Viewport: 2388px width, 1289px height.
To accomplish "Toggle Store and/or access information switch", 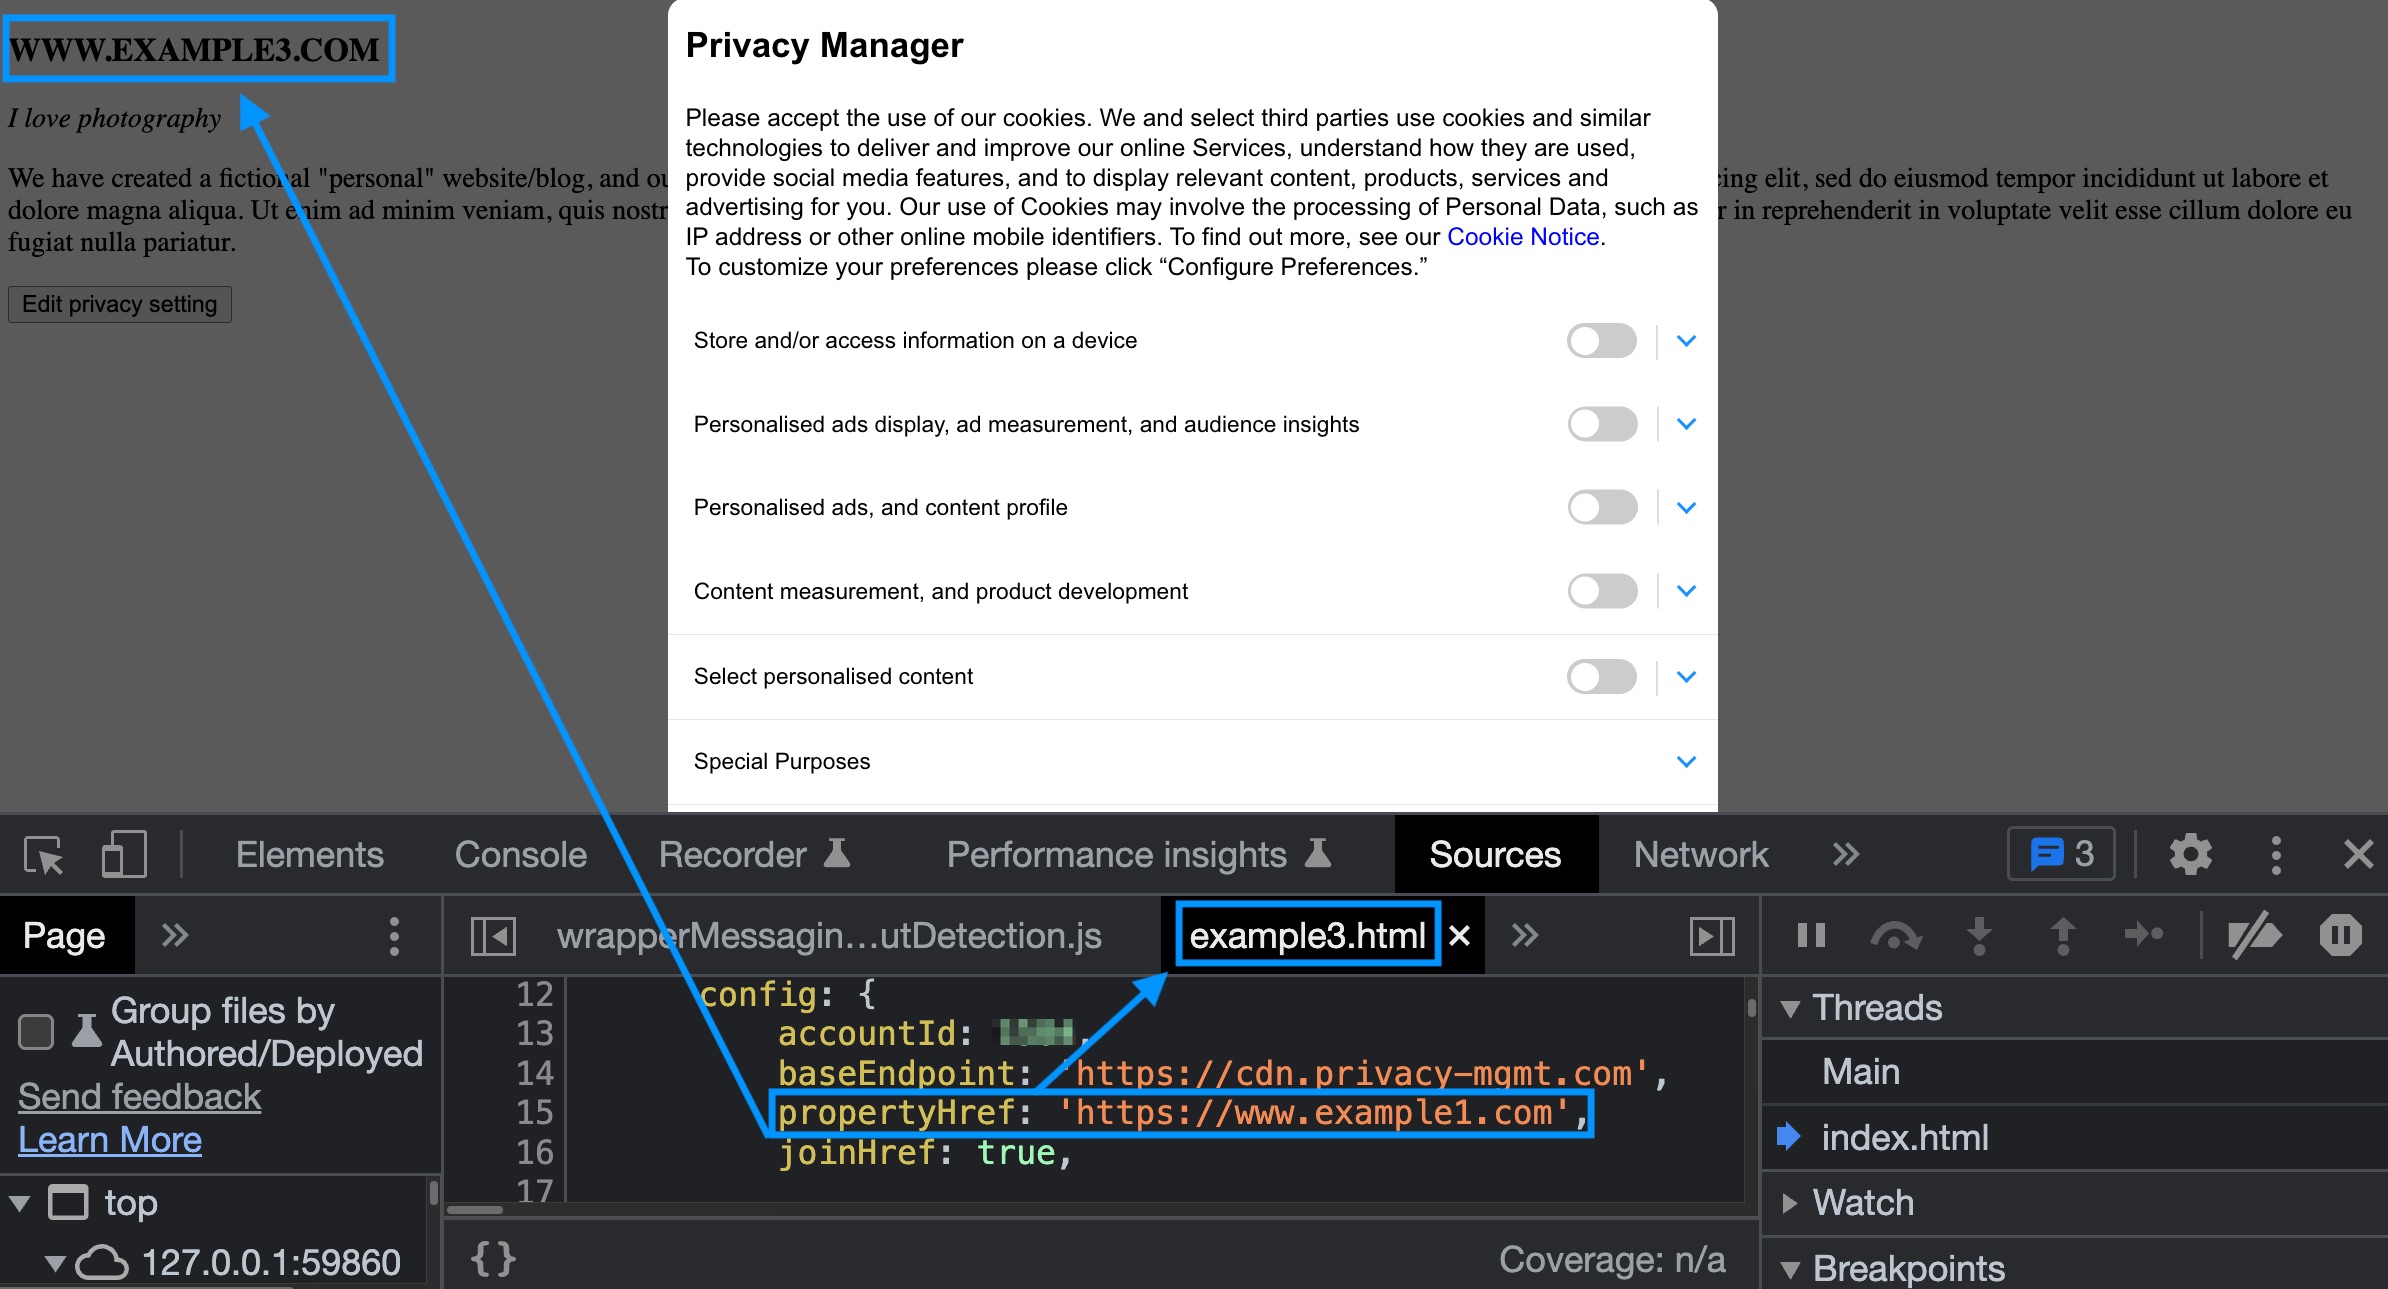I will coord(1602,341).
